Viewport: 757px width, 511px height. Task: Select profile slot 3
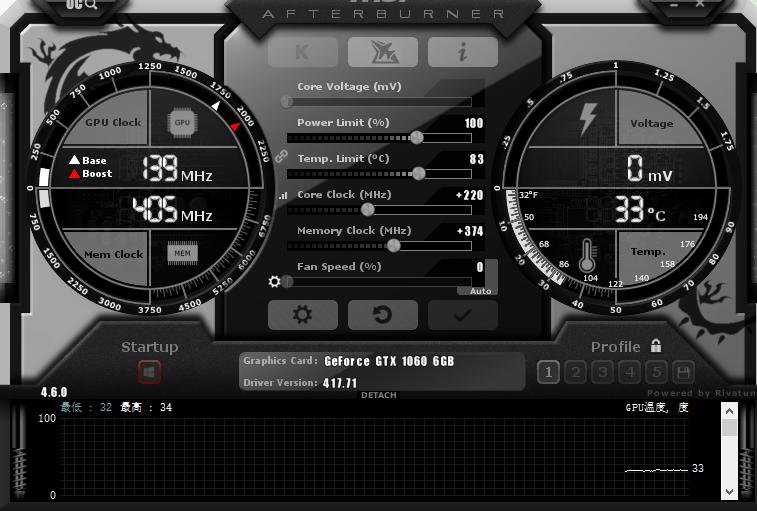[x=602, y=373]
